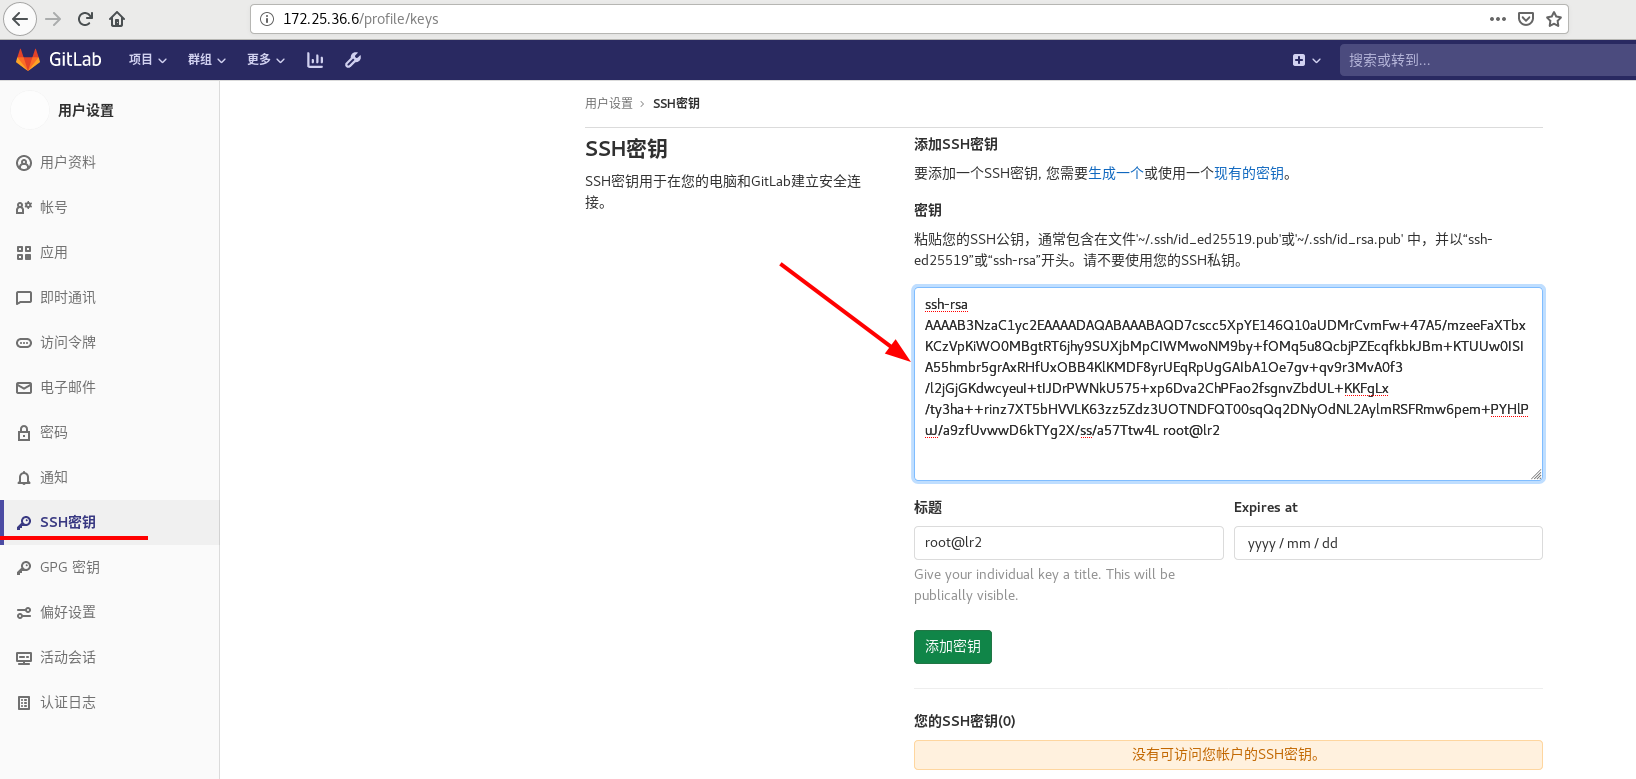Click the user avatar in the sidebar
The width and height of the screenshot is (1636, 779).
click(x=29, y=110)
